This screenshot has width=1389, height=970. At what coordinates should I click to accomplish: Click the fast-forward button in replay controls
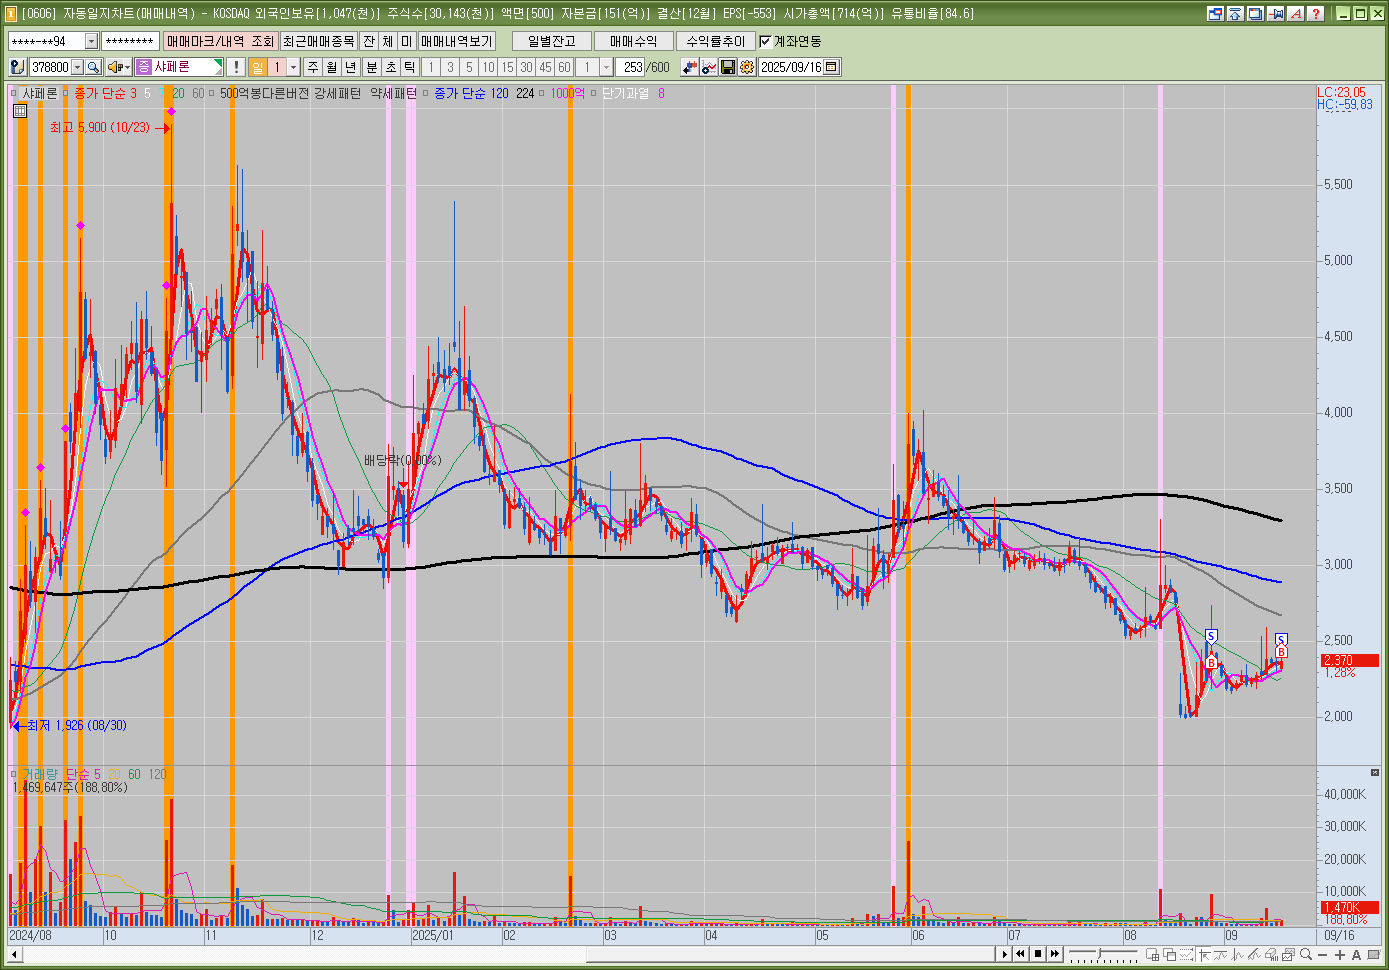(x=1054, y=954)
